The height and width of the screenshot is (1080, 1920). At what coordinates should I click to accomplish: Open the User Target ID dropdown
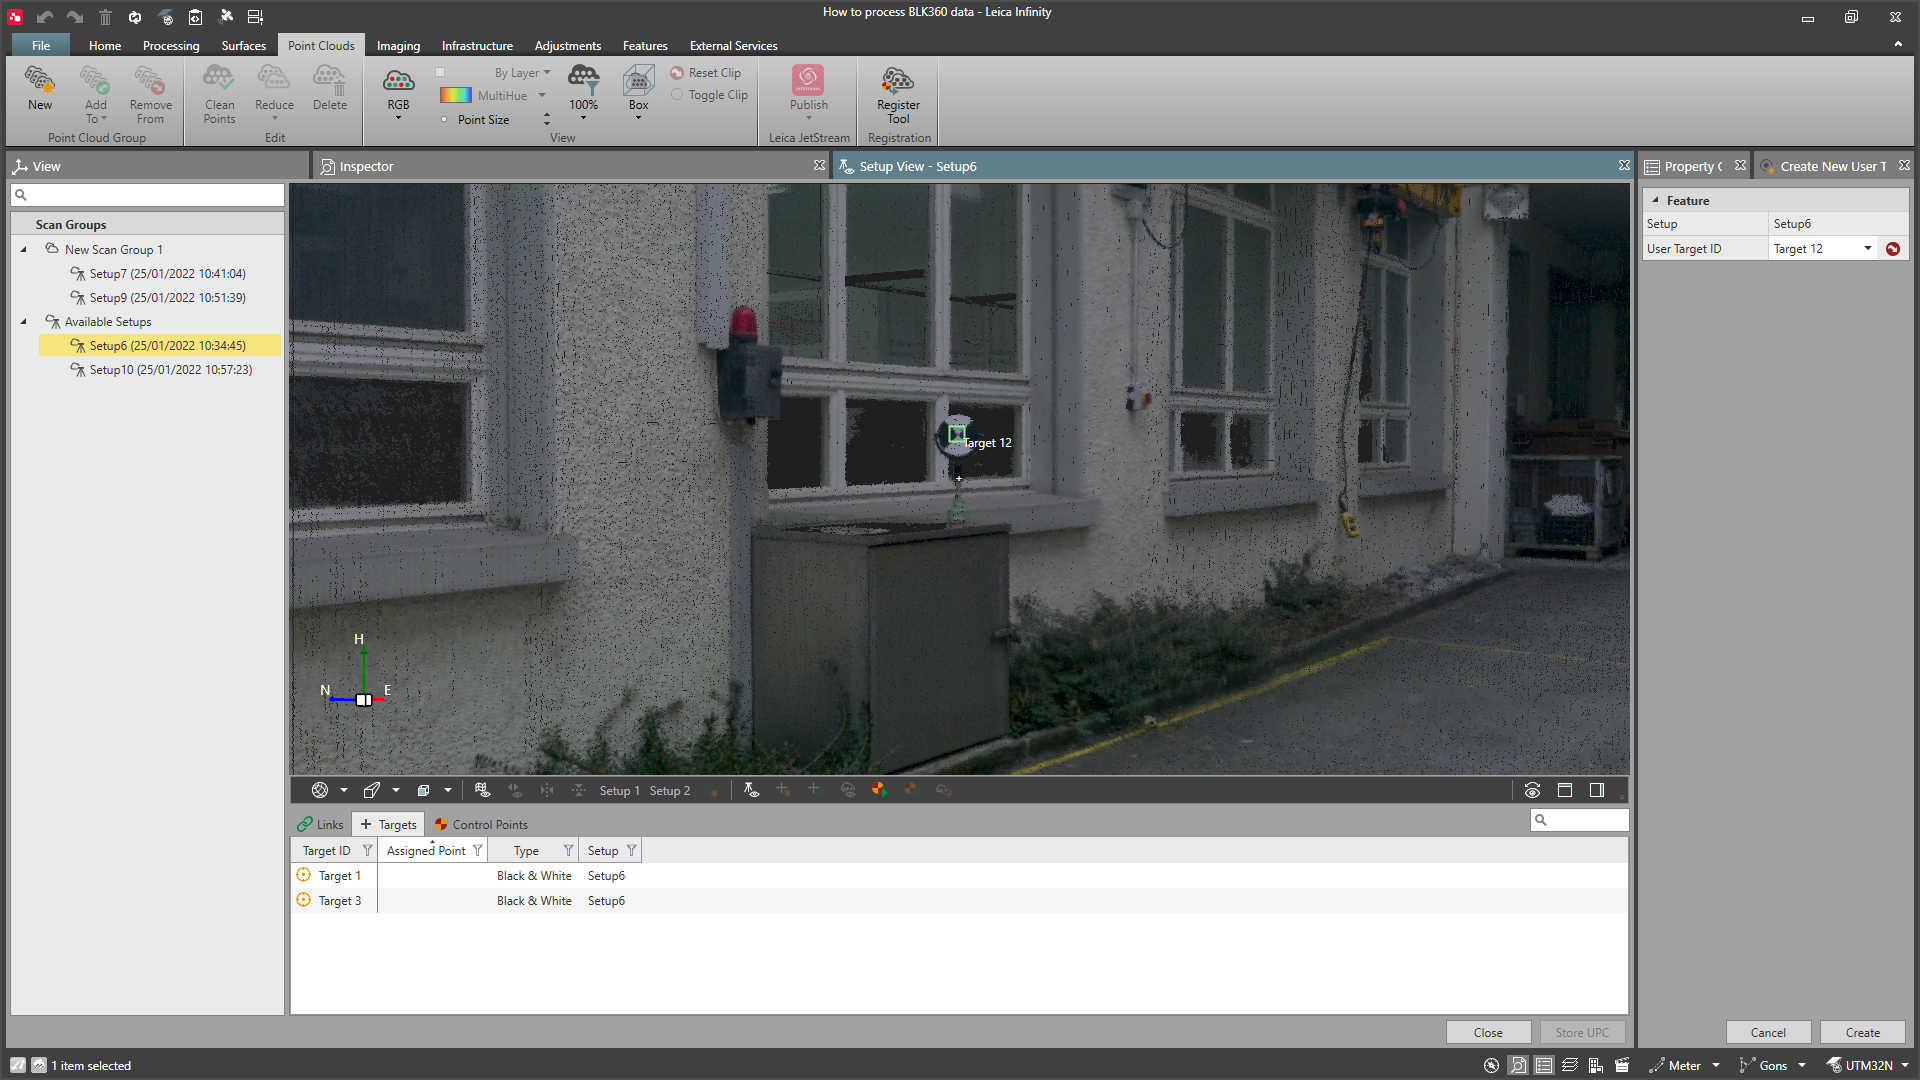coord(1867,249)
